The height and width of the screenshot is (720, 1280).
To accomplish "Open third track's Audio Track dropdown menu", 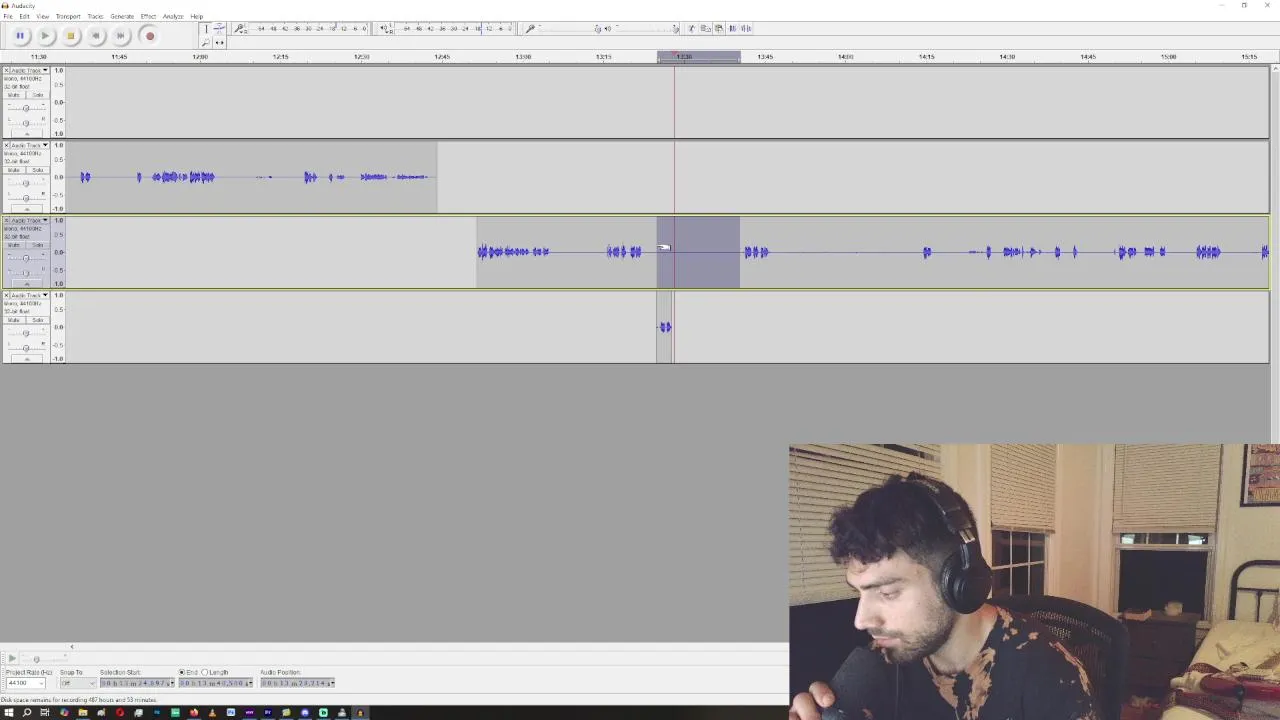I will (x=30, y=220).
